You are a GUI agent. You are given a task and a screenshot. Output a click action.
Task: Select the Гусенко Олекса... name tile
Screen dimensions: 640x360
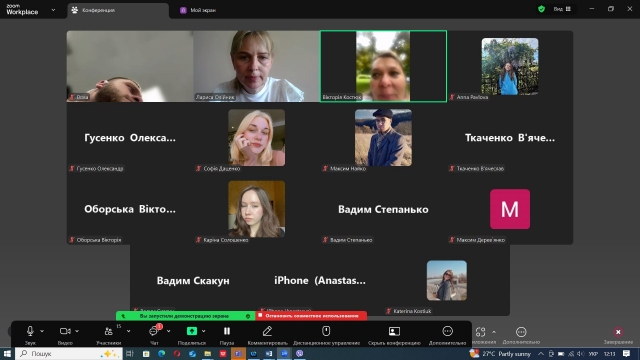[x=130, y=138]
